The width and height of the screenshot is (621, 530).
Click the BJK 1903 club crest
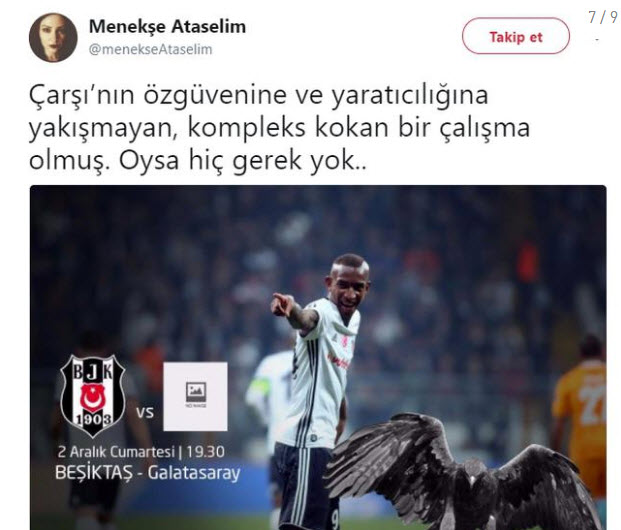[93, 396]
